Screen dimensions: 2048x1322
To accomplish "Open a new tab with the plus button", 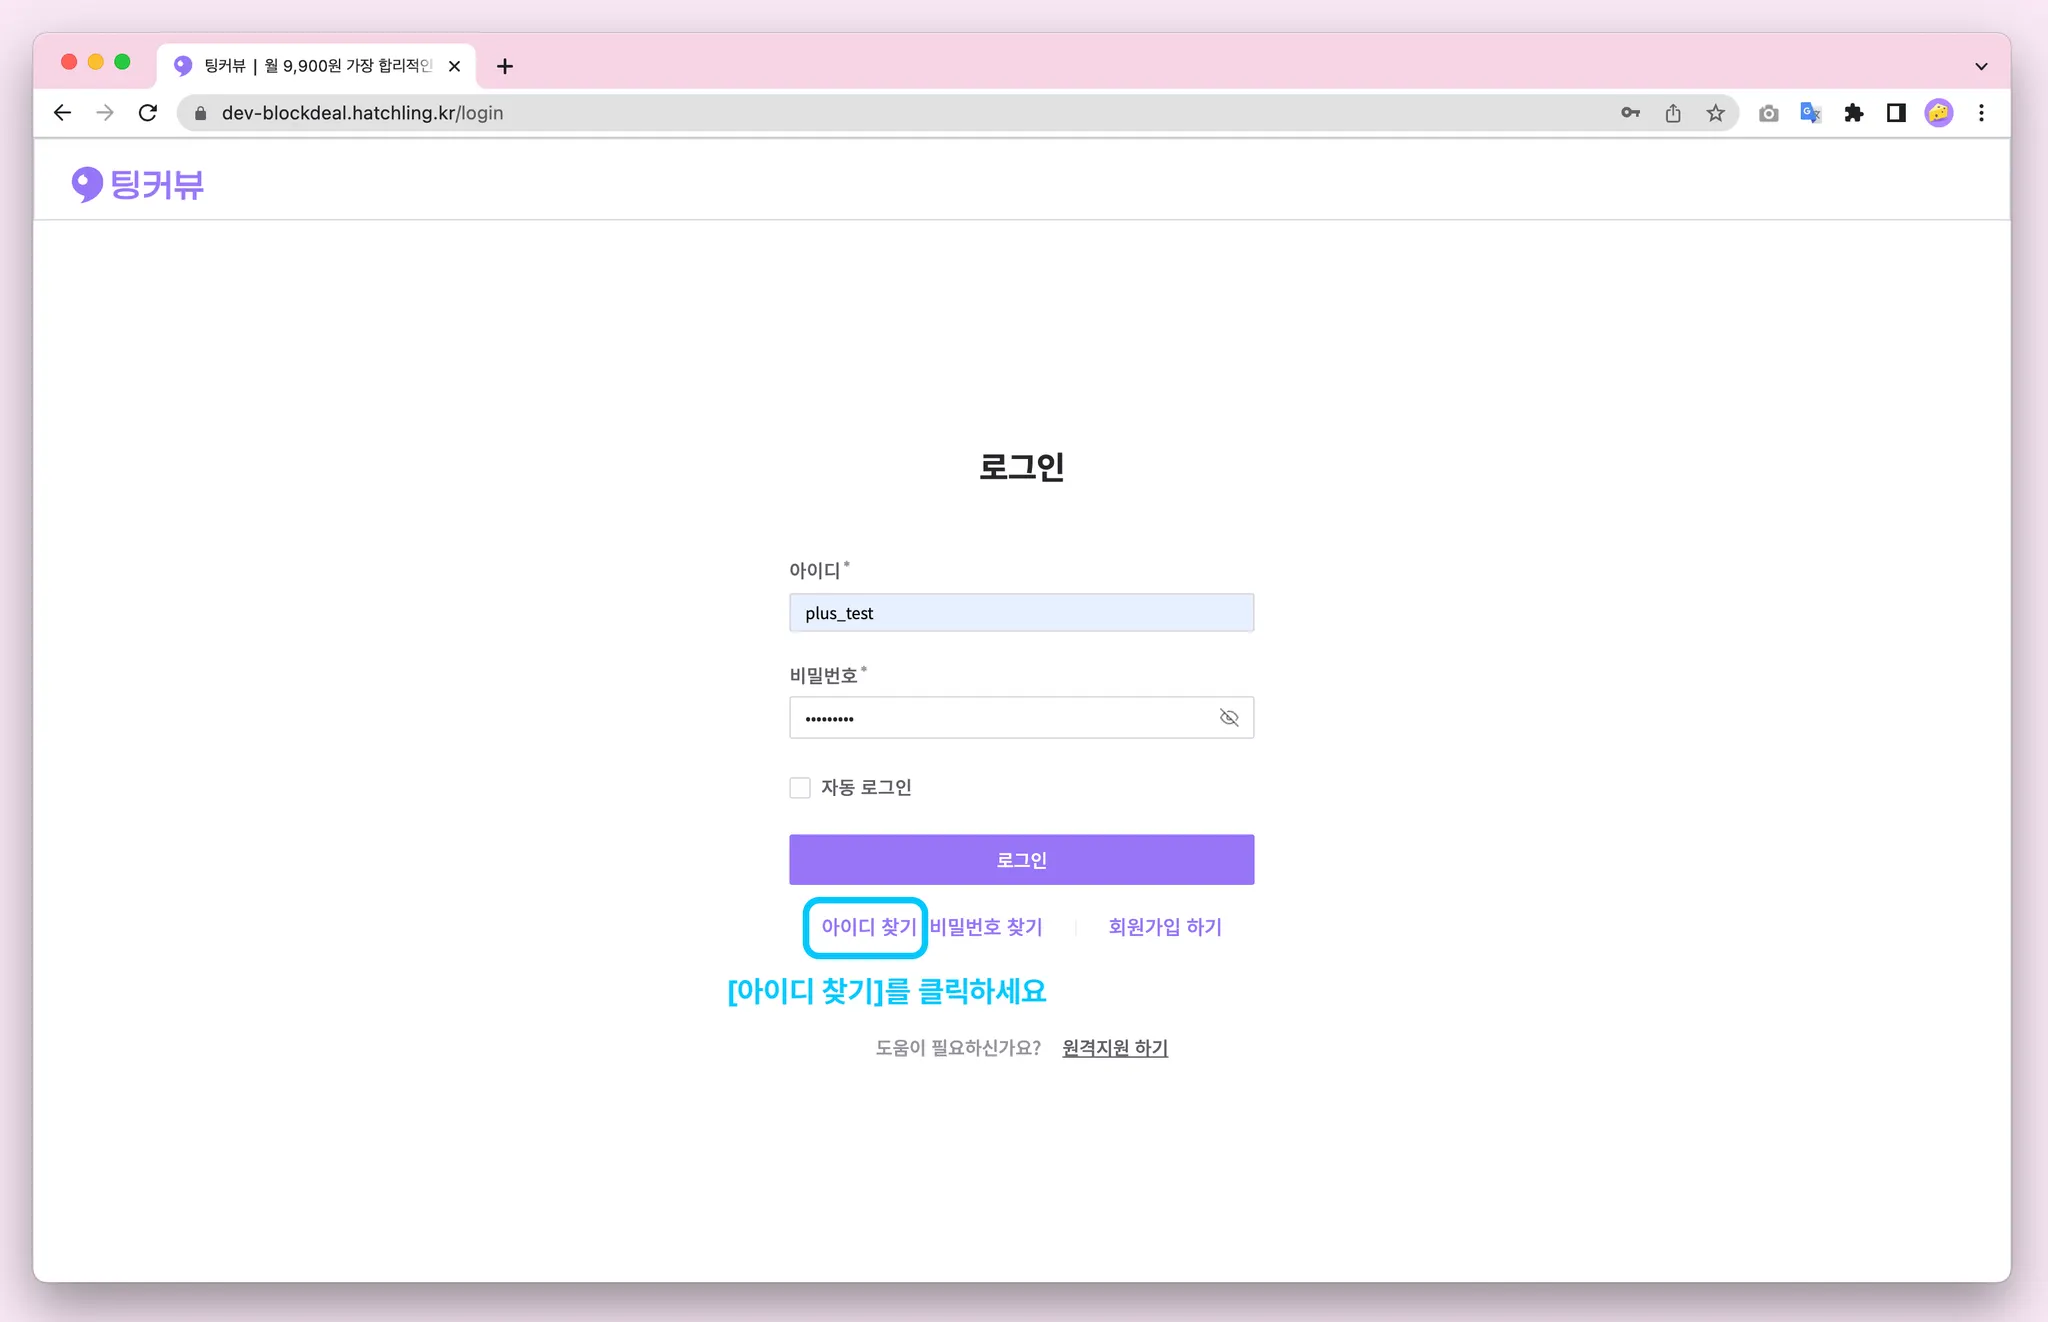I will [505, 66].
